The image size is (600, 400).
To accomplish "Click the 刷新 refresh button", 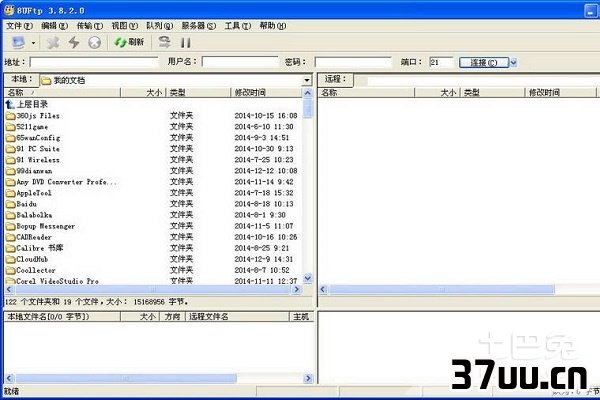I will [129, 42].
